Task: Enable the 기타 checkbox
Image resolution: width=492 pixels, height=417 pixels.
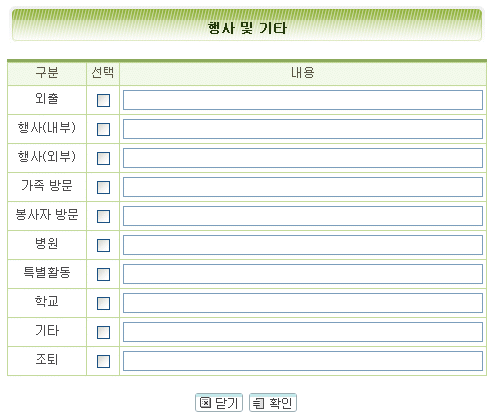Action: click(103, 332)
